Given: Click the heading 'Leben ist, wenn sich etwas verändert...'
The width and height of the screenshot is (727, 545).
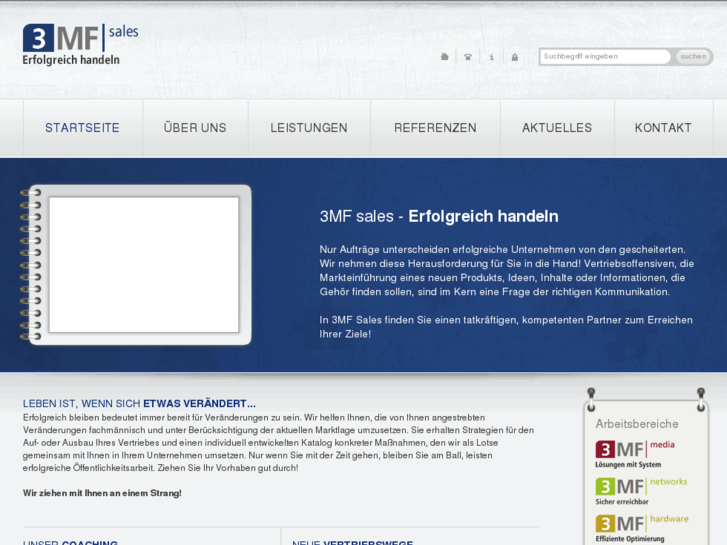Looking at the screenshot, I should [139, 404].
